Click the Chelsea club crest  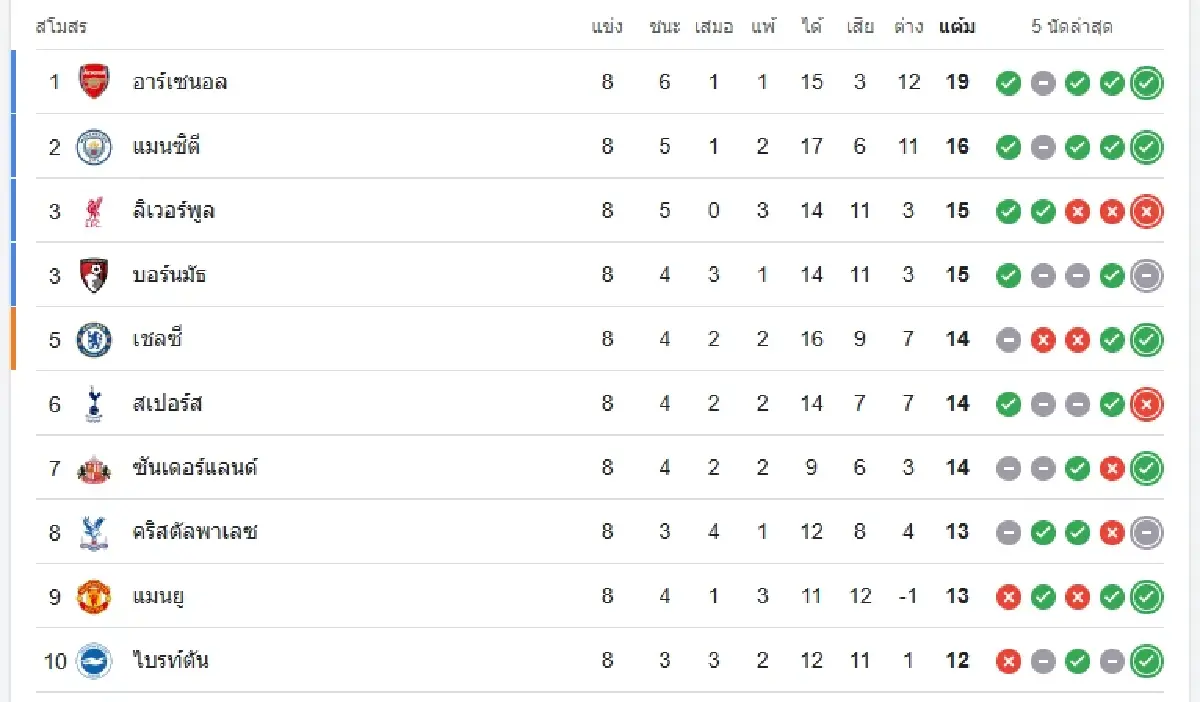(x=95, y=340)
